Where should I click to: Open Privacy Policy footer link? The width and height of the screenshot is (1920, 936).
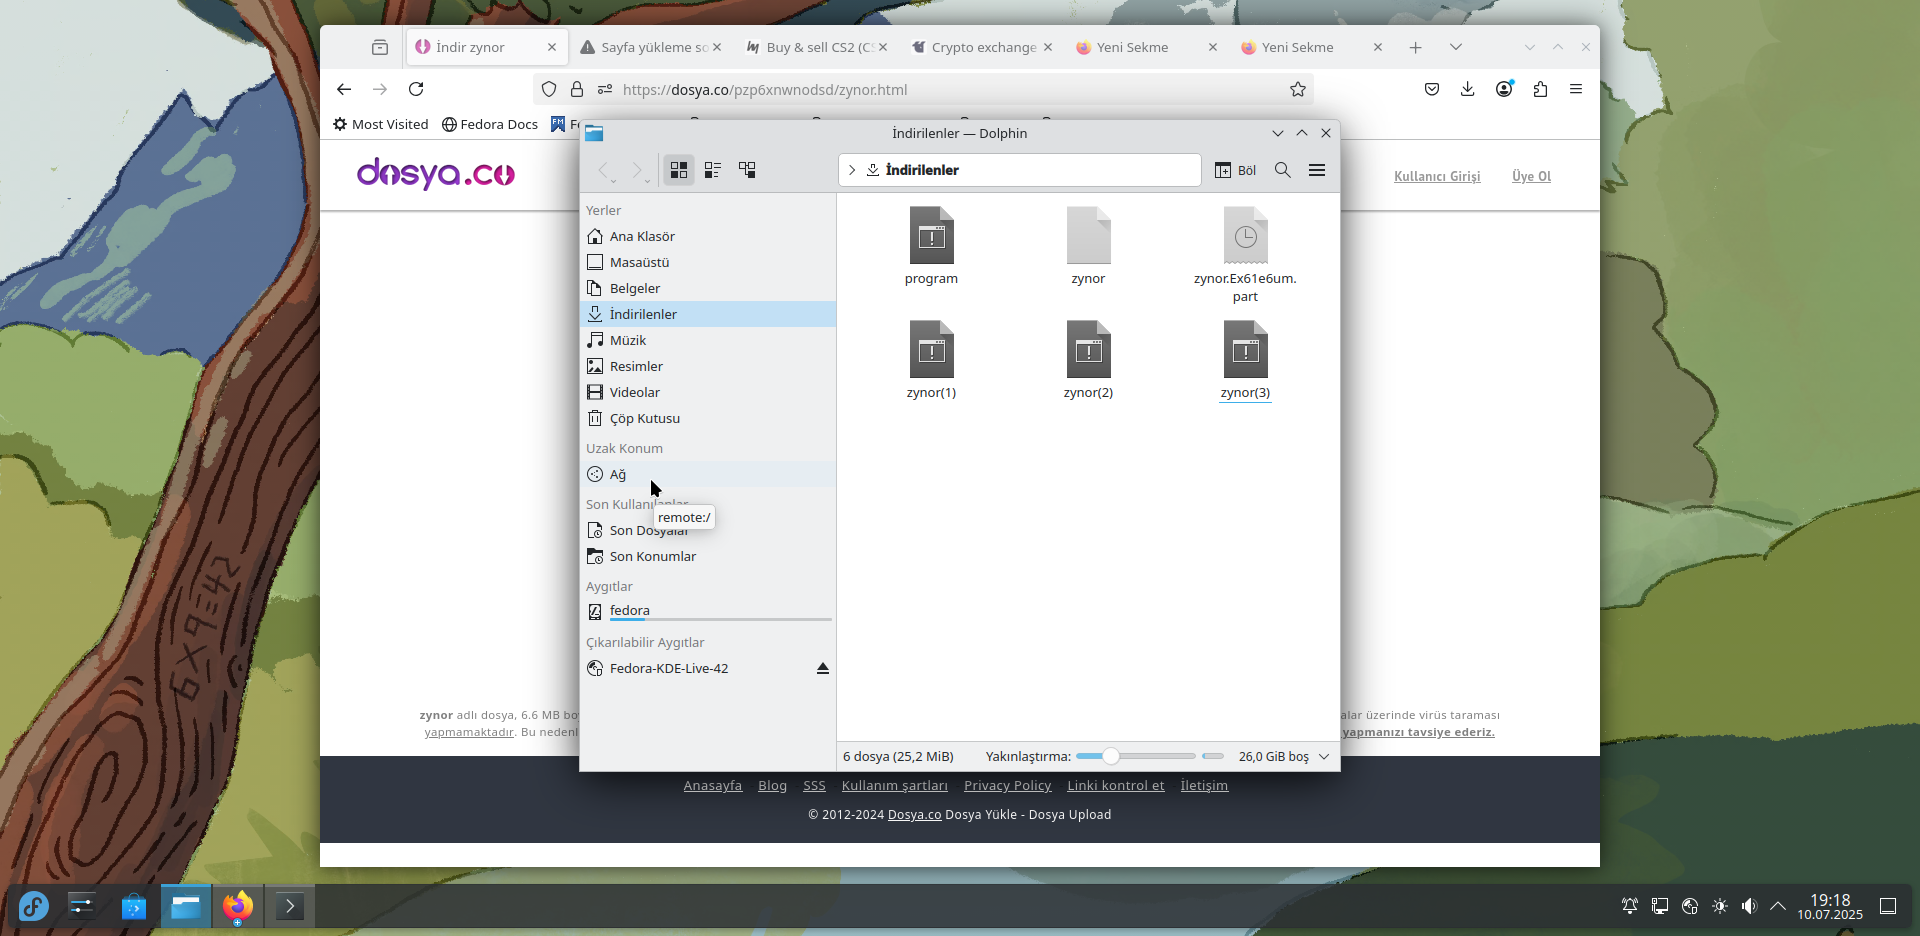(1007, 786)
